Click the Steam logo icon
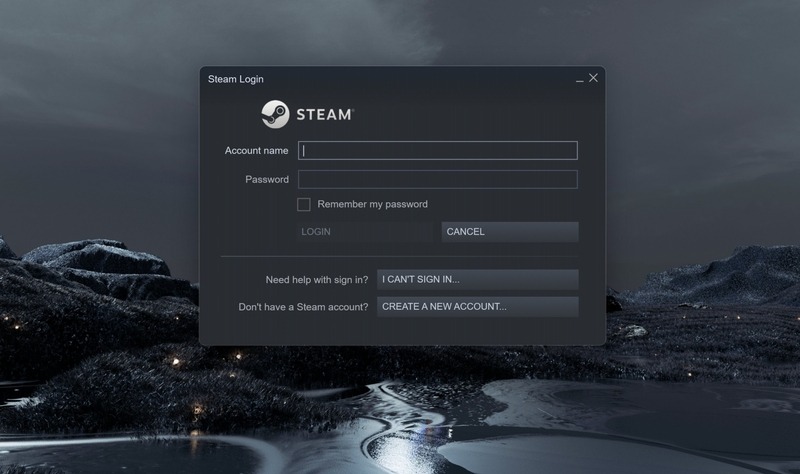Viewport: 800px width, 474px height. 276,114
